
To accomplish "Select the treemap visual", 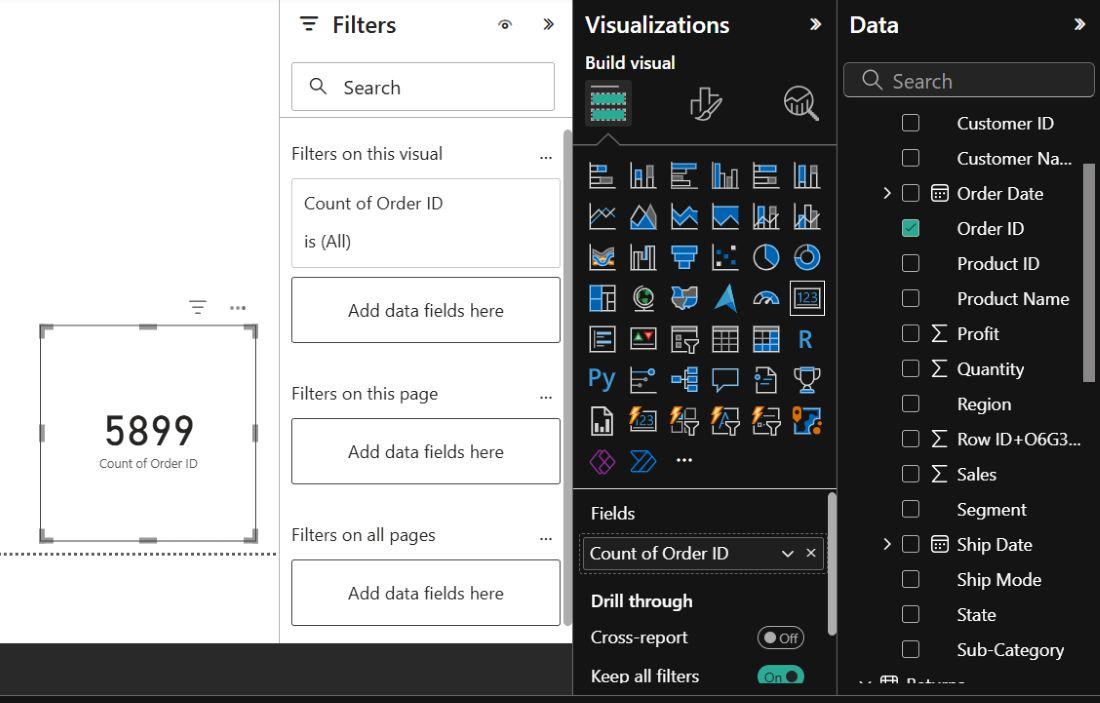I will click(x=602, y=298).
